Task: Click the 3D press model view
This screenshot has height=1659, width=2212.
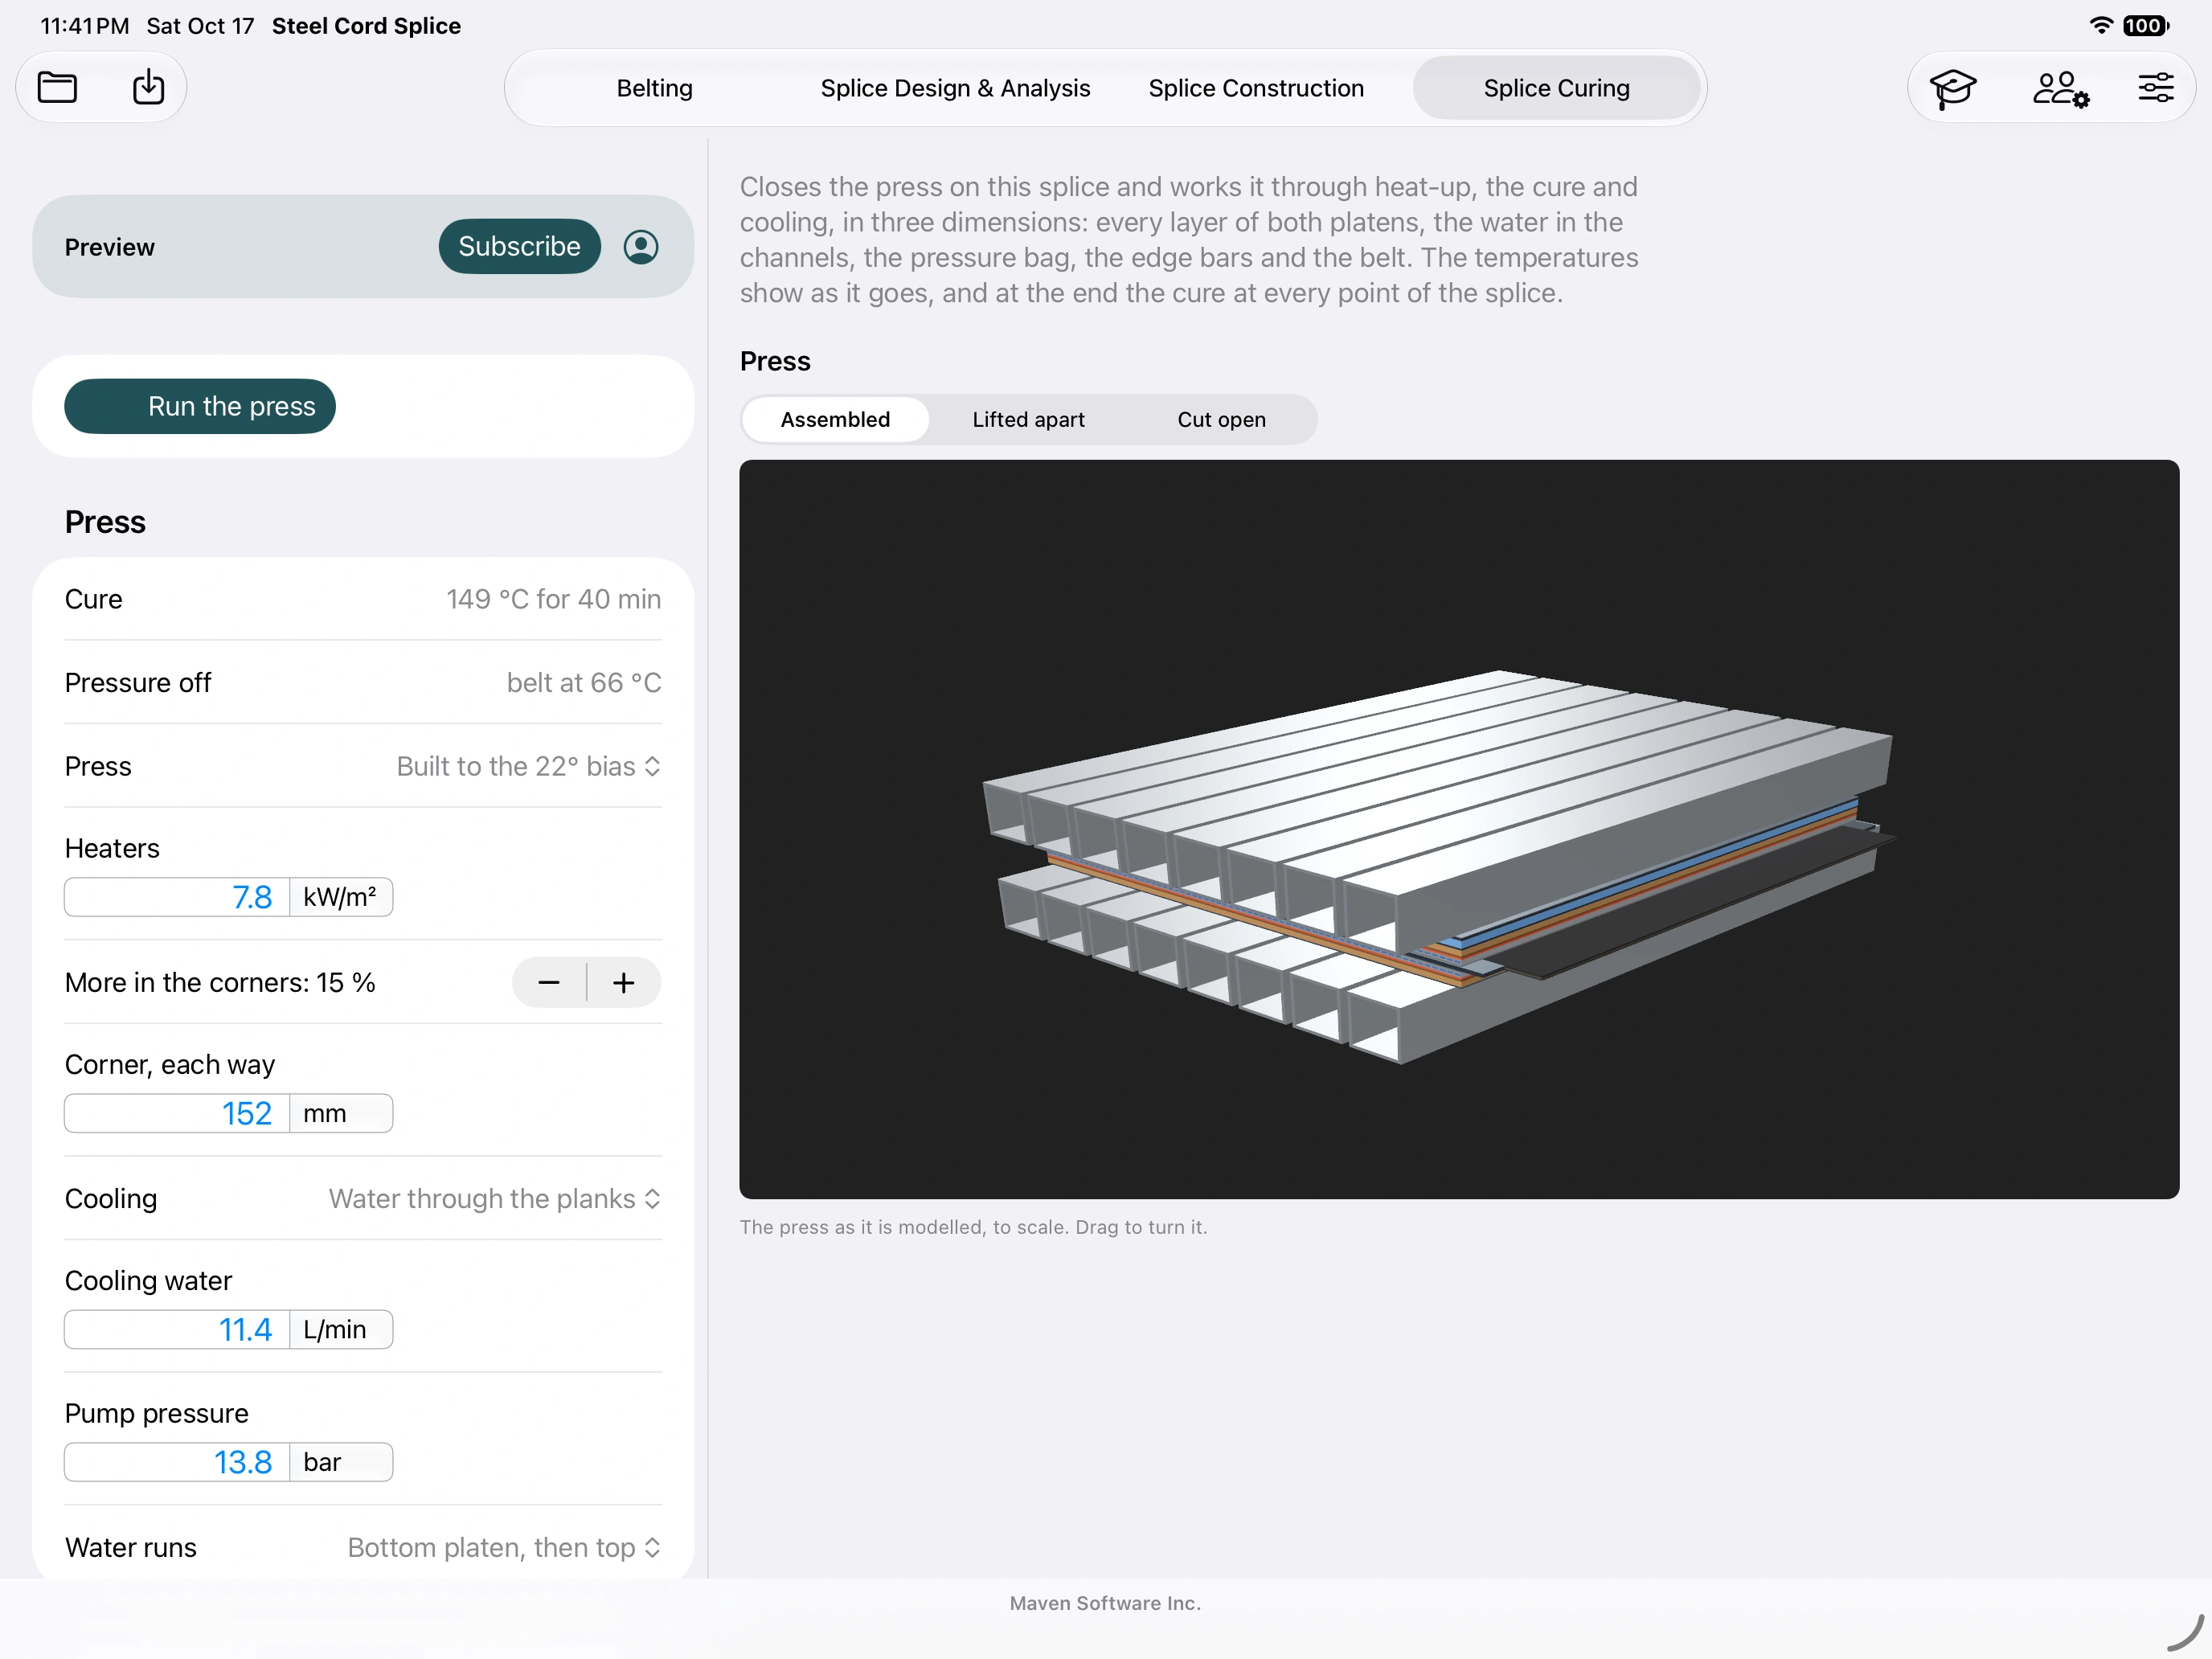Action: point(1458,830)
